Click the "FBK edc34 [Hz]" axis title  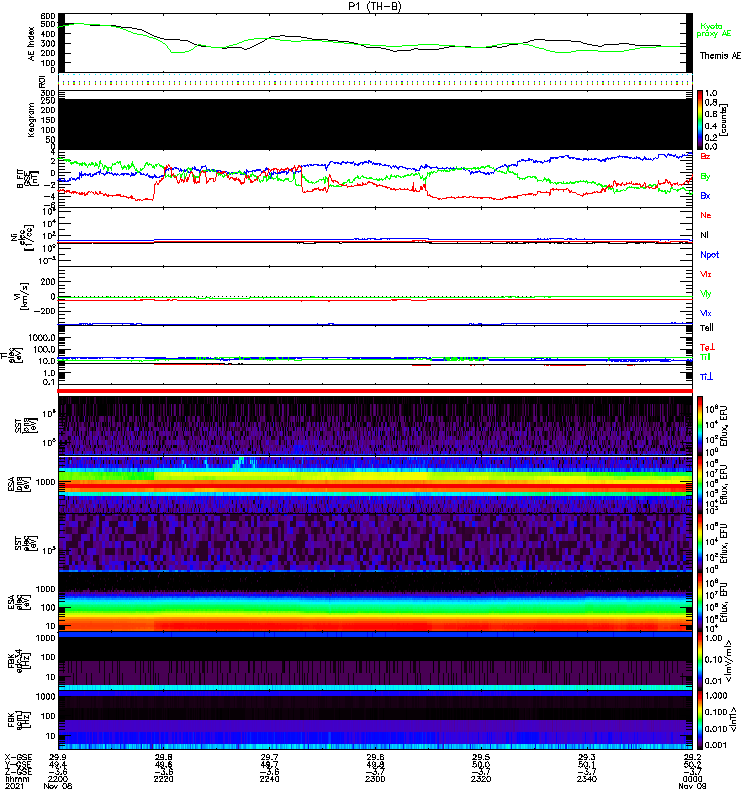click(x=17, y=661)
